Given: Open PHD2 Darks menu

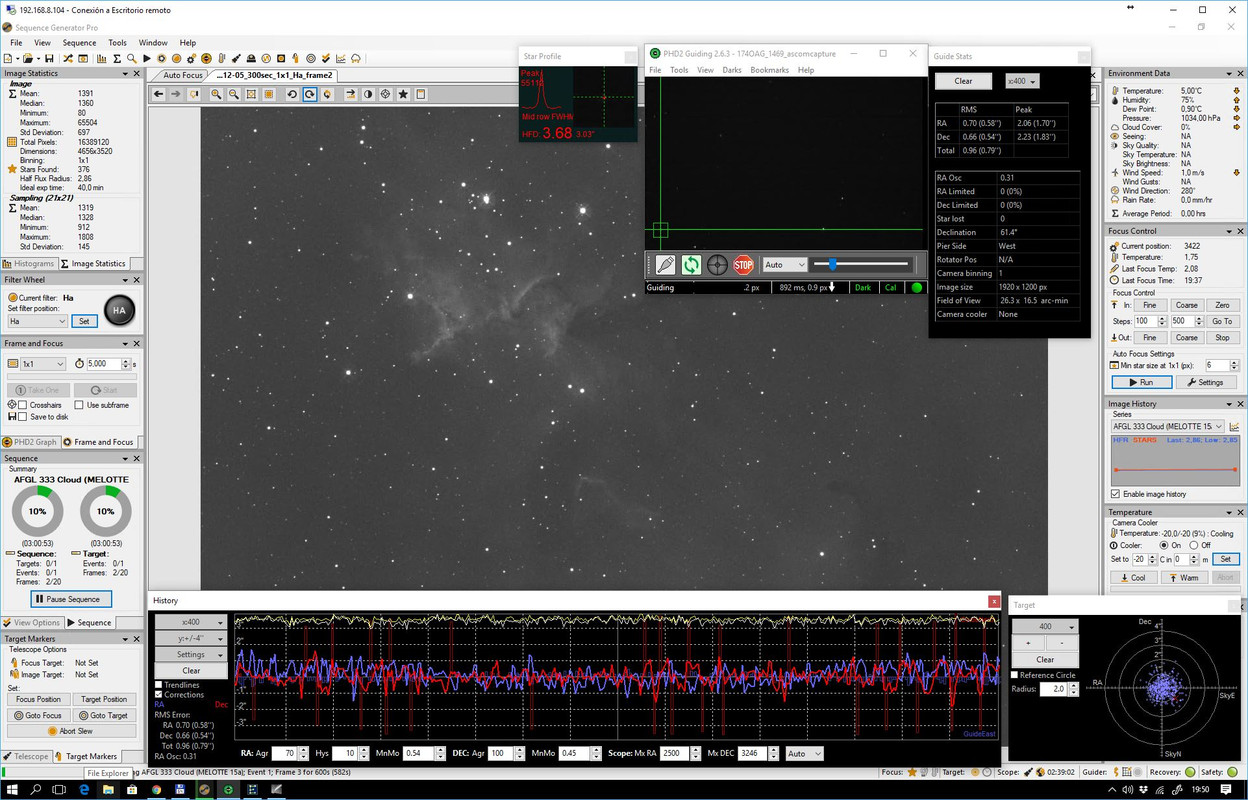Looking at the screenshot, I should click(x=732, y=70).
